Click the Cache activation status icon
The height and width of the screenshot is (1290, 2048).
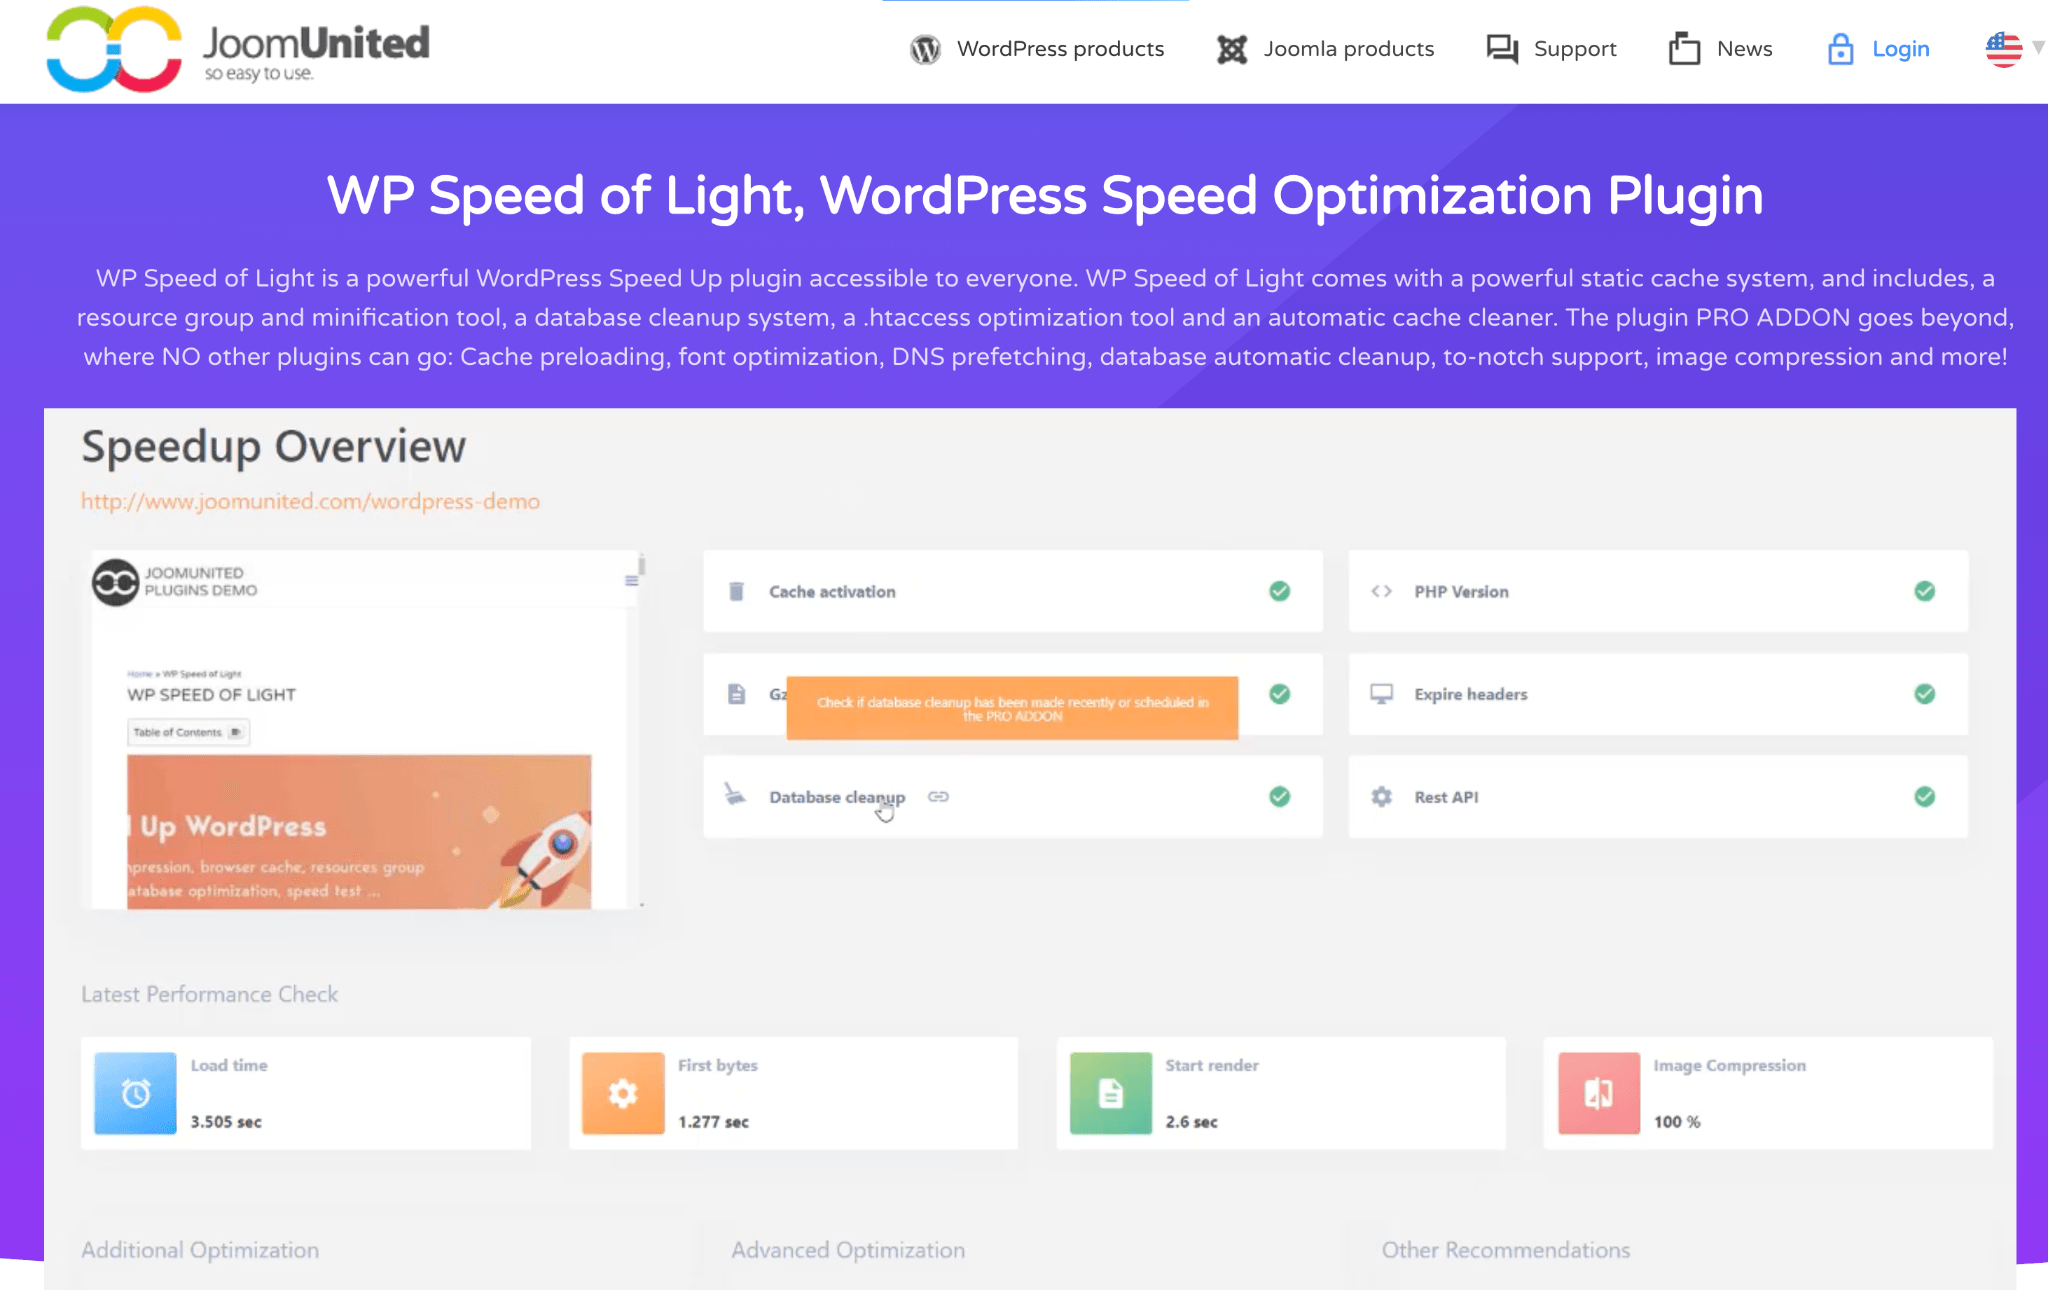coord(1280,591)
